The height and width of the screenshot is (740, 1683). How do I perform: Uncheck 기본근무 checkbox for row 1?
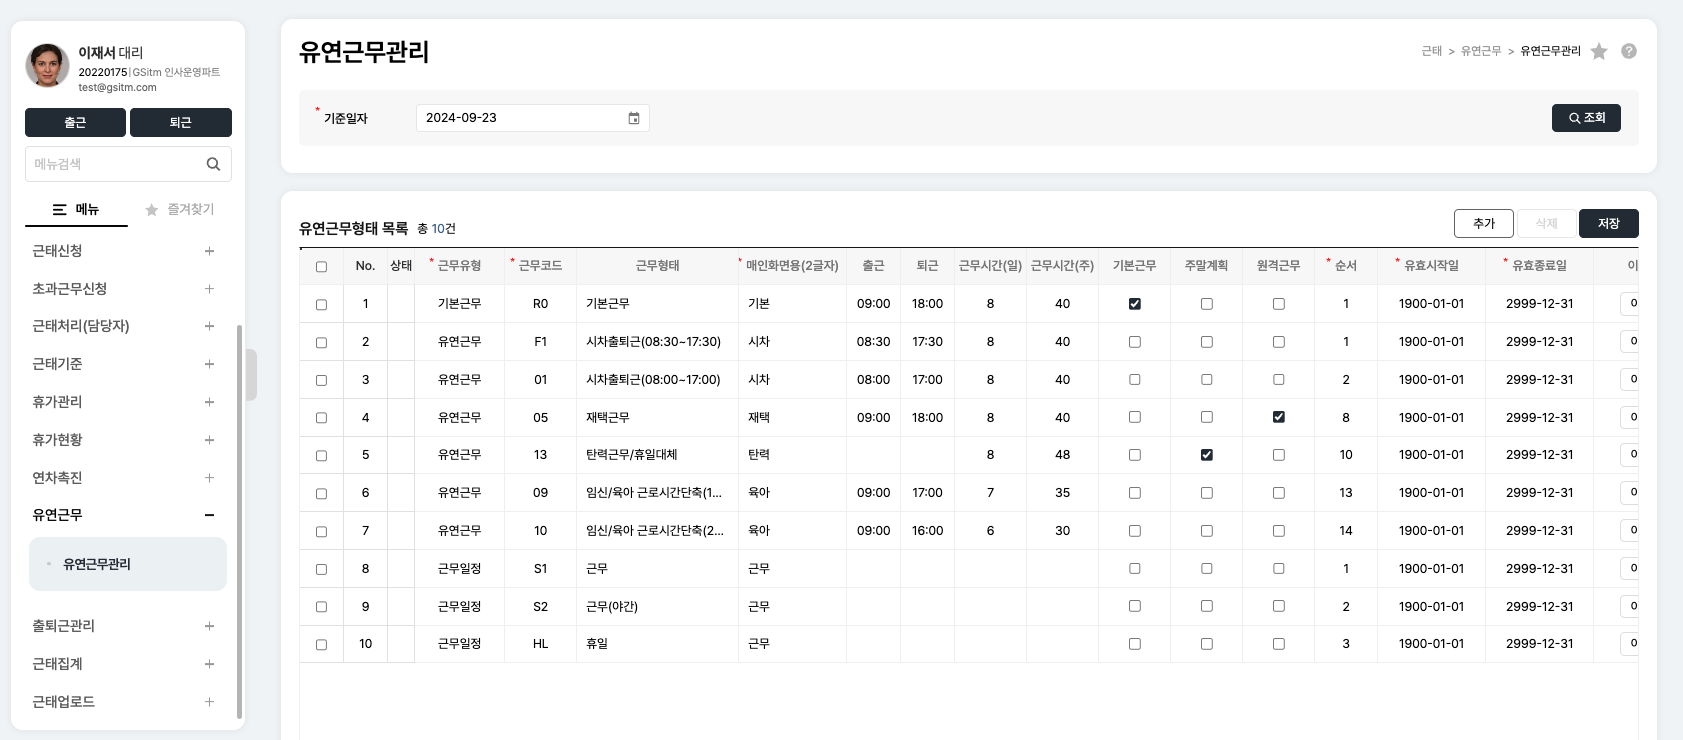pos(1134,304)
